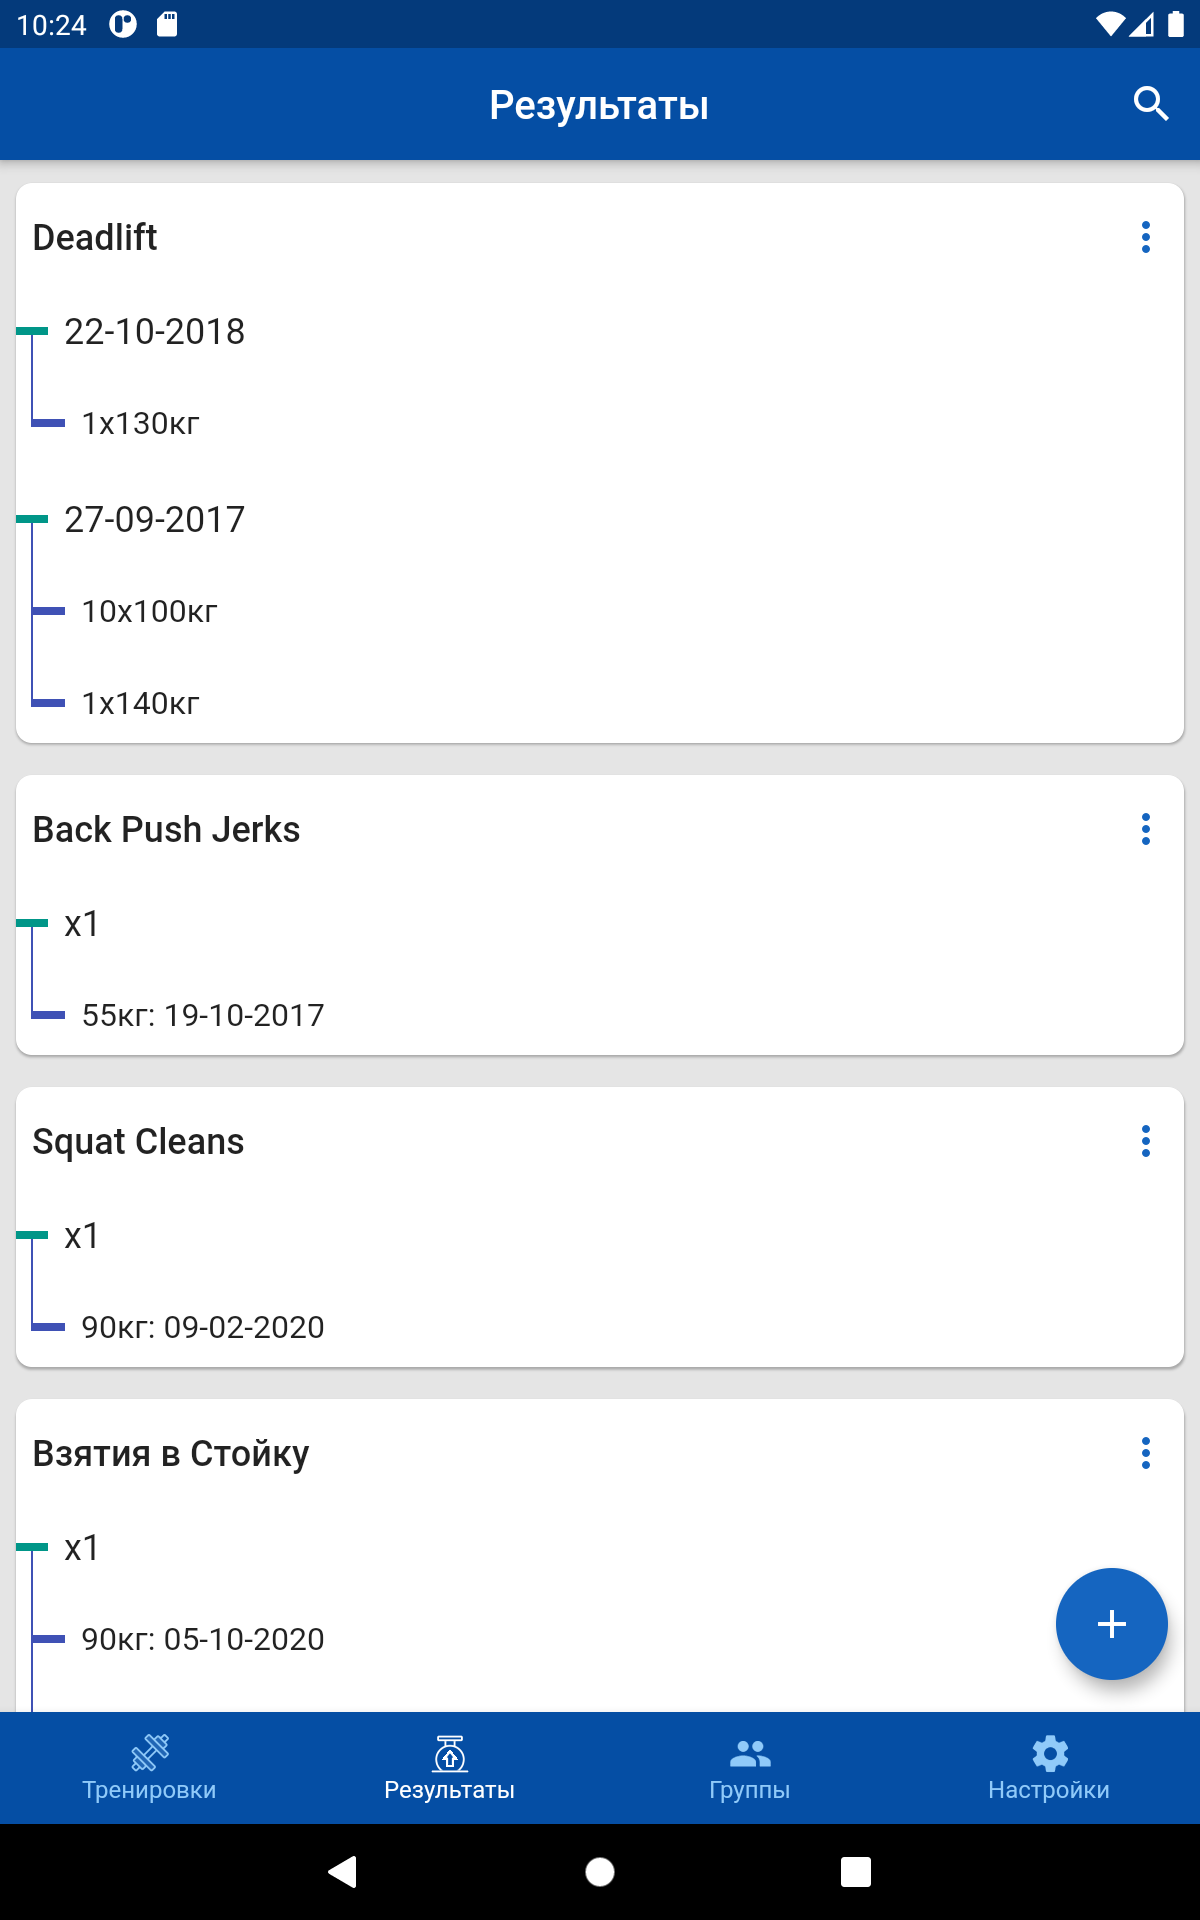Tap the 55кг: 19-10-2017 result row
This screenshot has width=1200, height=1920.
coord(203,1016)
